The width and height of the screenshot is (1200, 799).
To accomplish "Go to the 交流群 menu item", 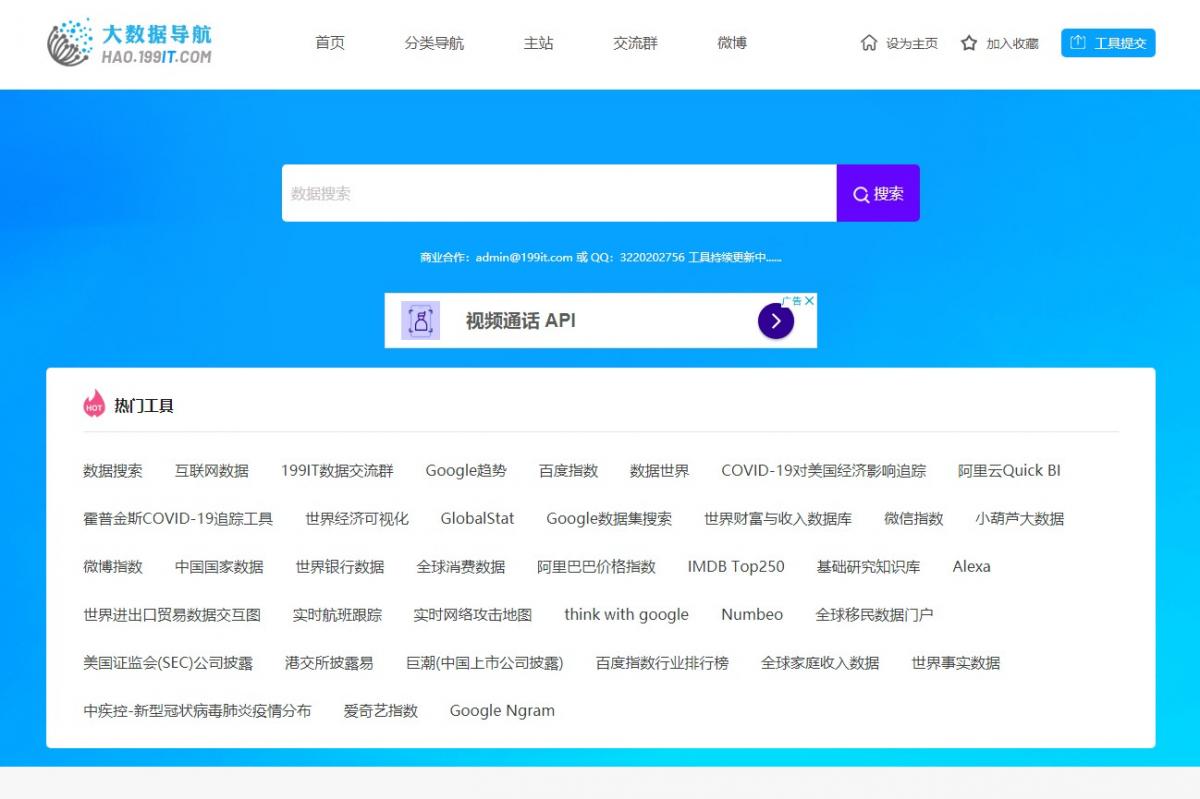I will pos(635,43).
